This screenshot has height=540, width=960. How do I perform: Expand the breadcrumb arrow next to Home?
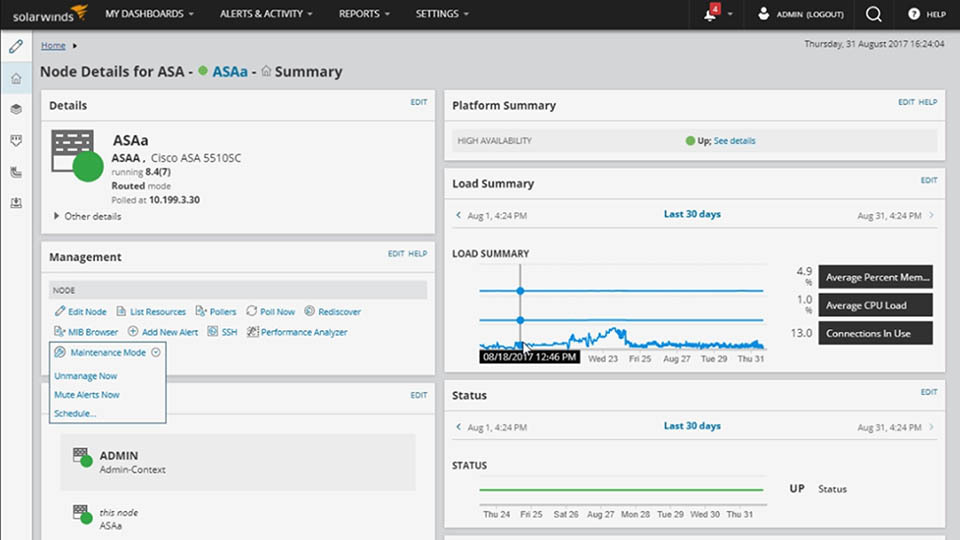[x=75, y=46]
